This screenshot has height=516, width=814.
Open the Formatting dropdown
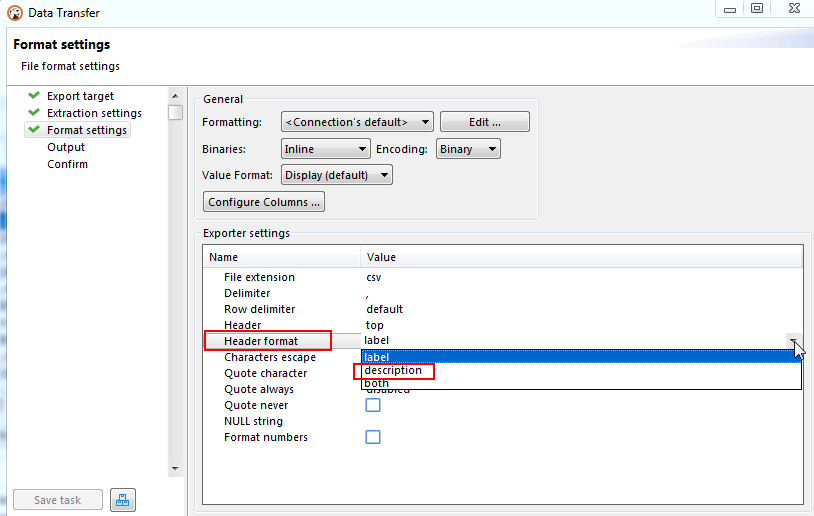pos(357,122)
